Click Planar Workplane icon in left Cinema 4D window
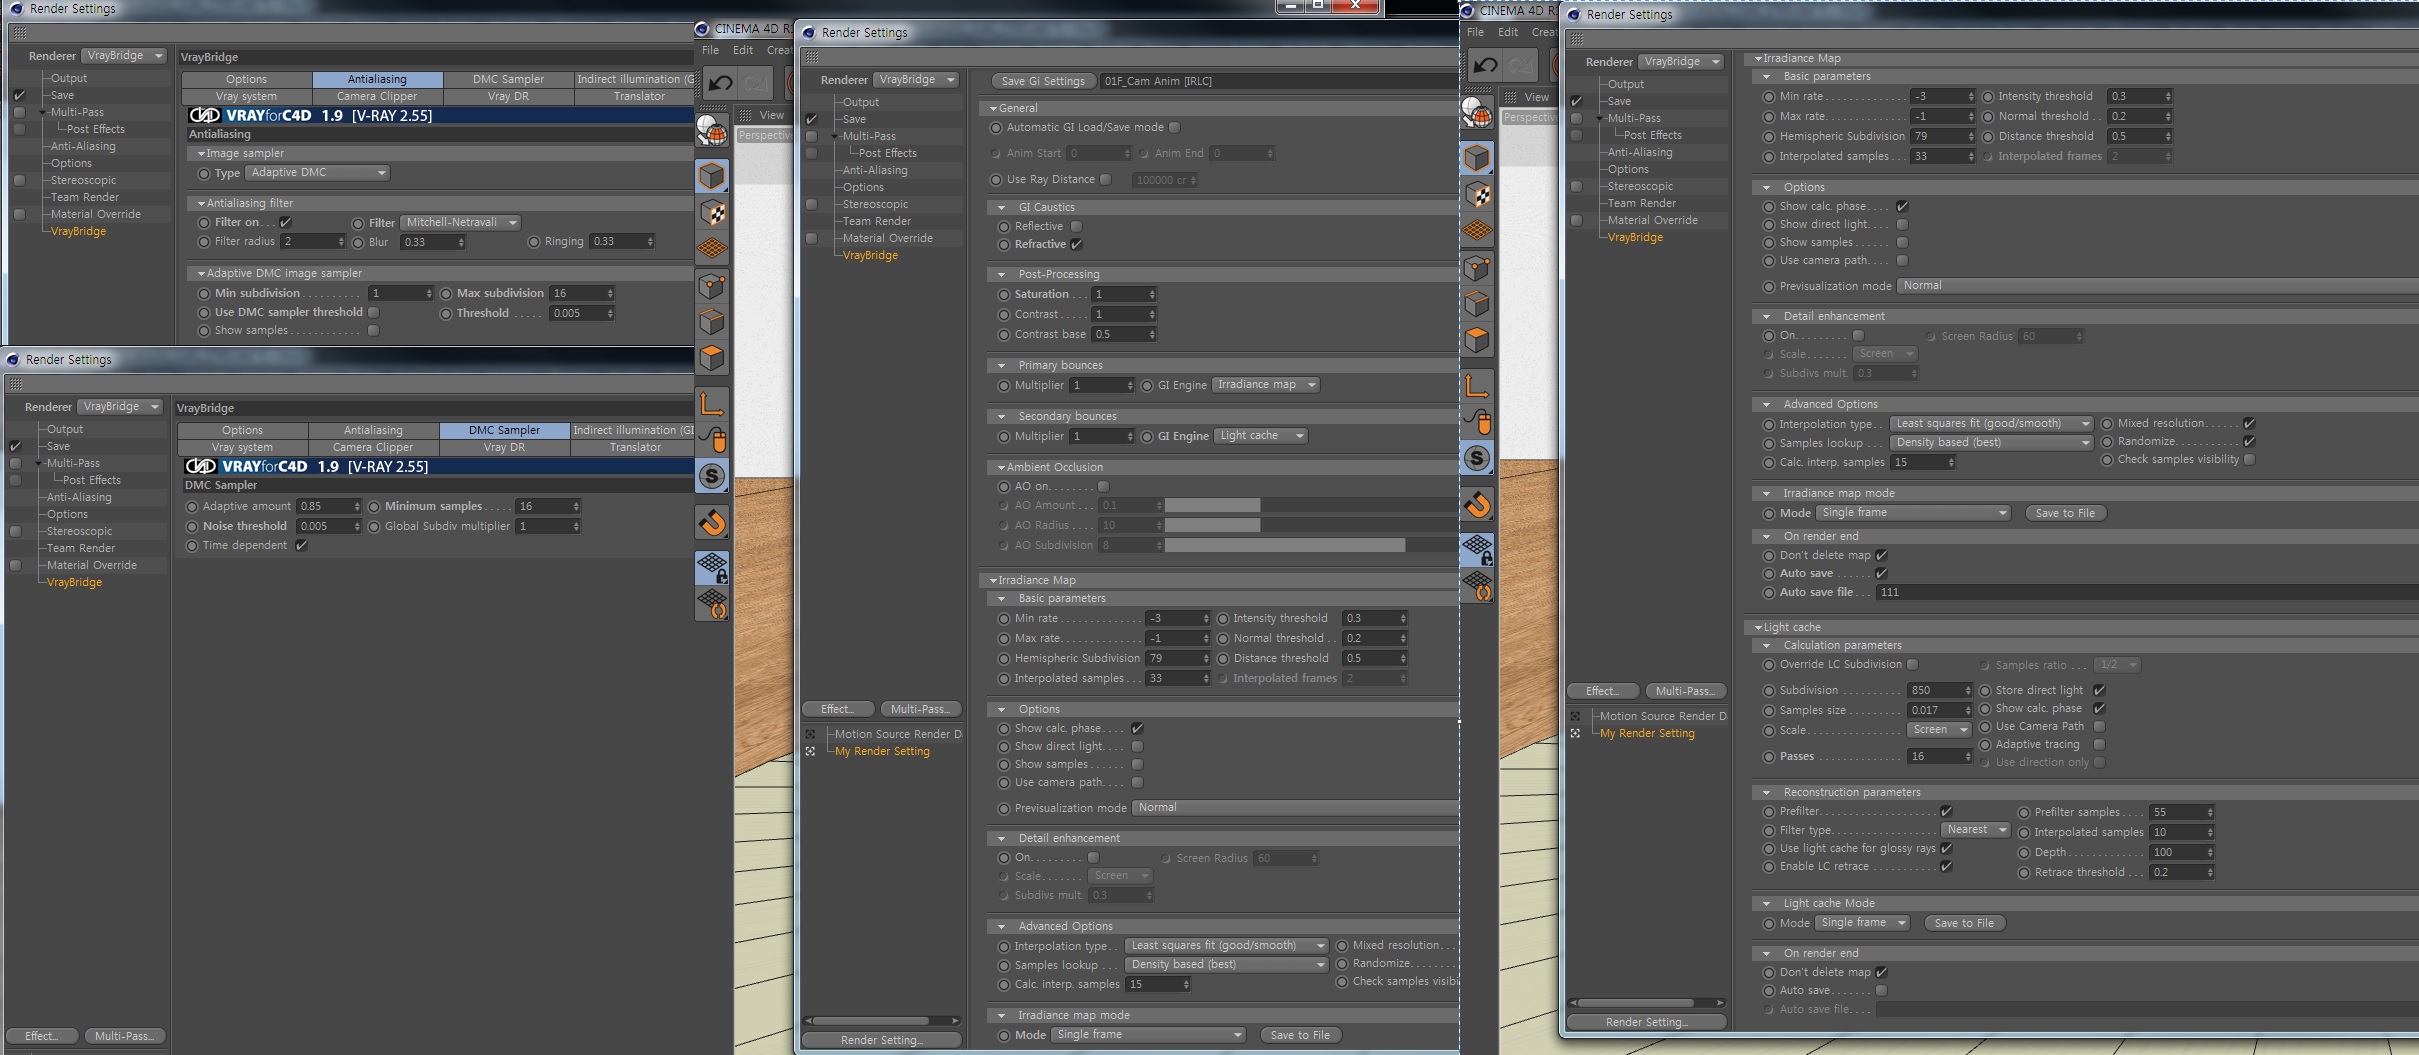Screen dimensions: 2419x1055 pos(712,604)
